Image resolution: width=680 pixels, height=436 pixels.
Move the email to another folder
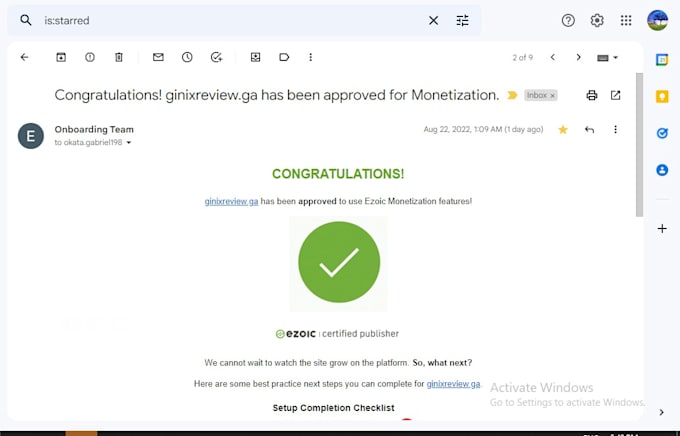point(255,57)
